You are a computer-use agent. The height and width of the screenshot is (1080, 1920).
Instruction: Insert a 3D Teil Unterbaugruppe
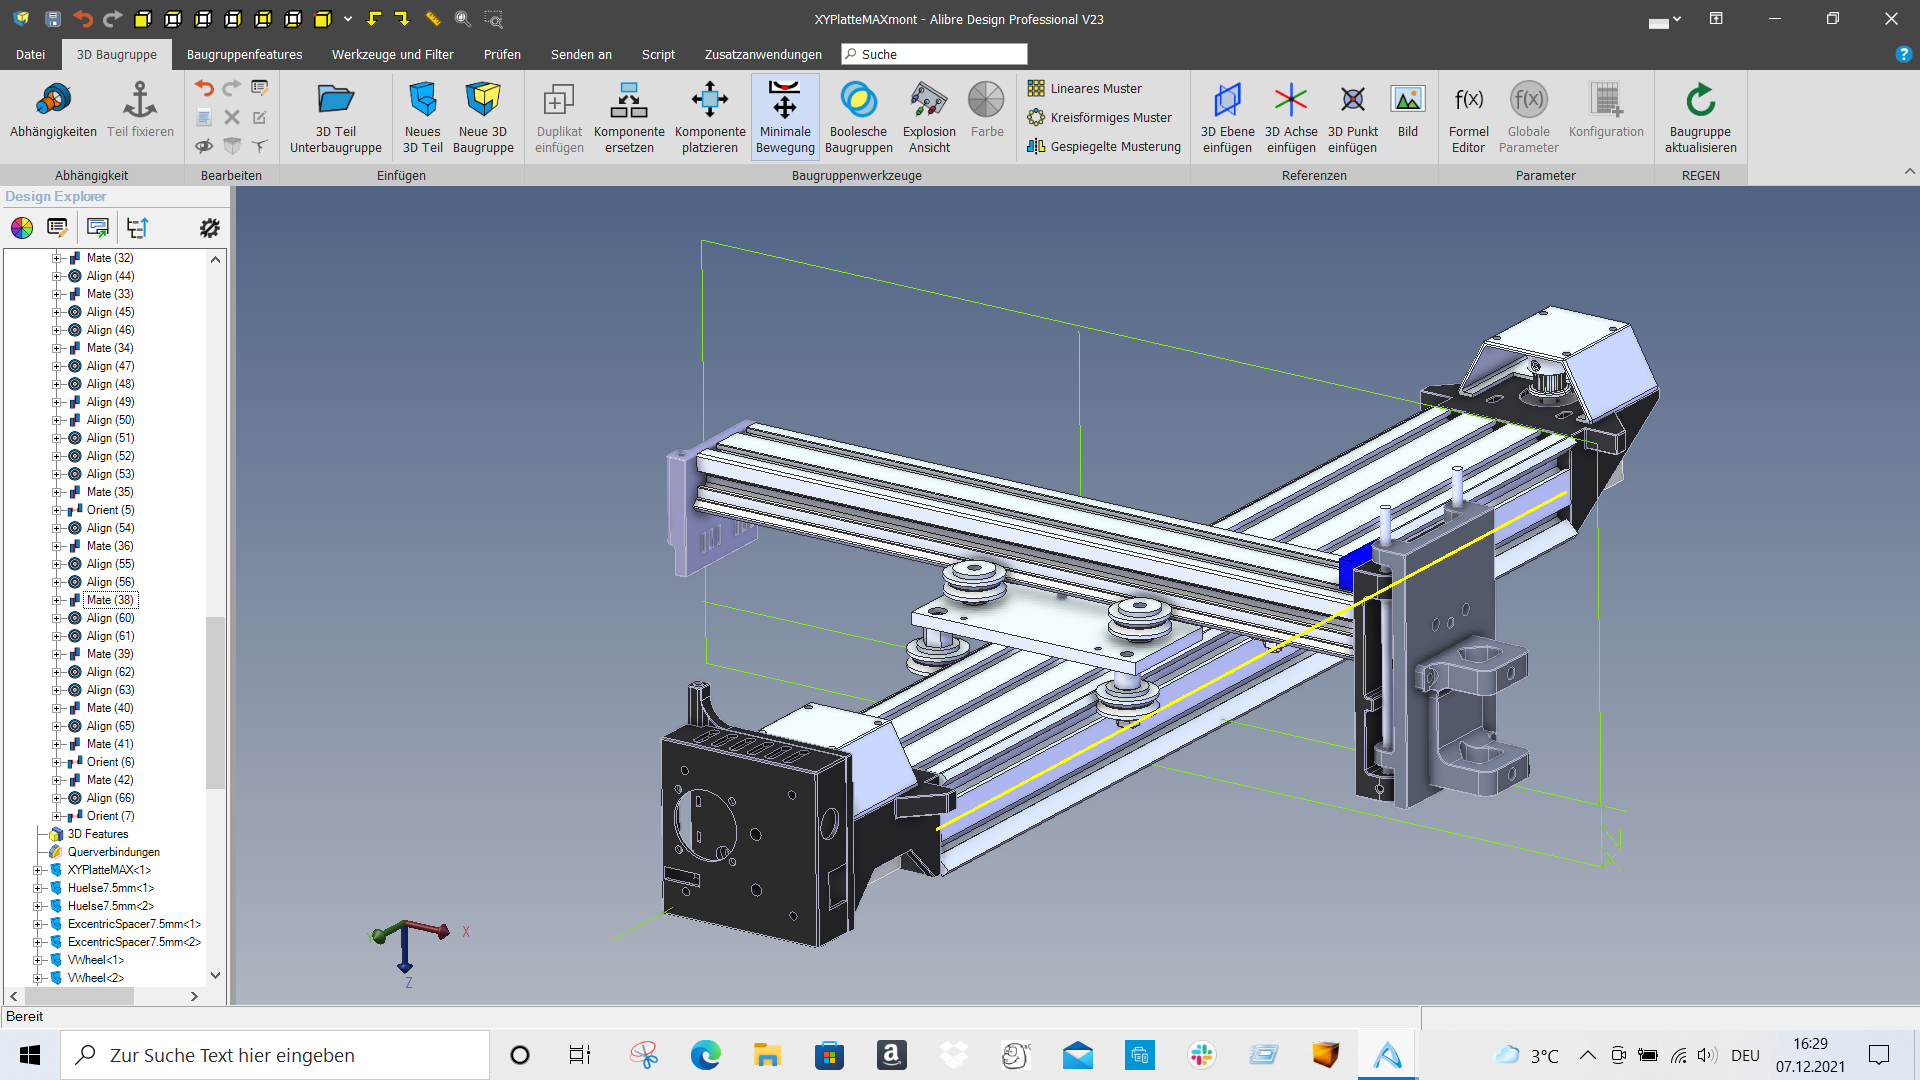[x=336, y=118]
